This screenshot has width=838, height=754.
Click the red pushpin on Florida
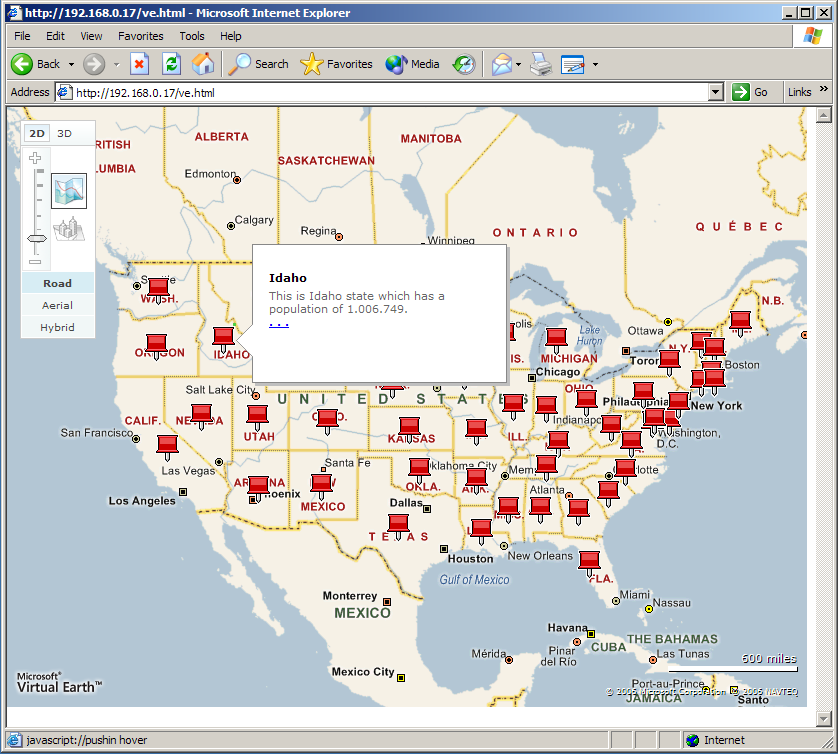click(x=590, y=560)
